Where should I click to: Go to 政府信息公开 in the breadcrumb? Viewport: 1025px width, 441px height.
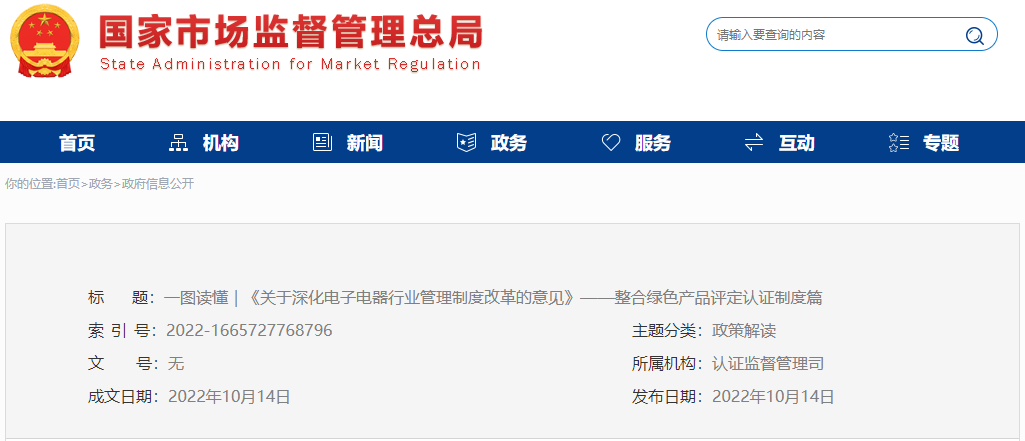tap(158, 184)
